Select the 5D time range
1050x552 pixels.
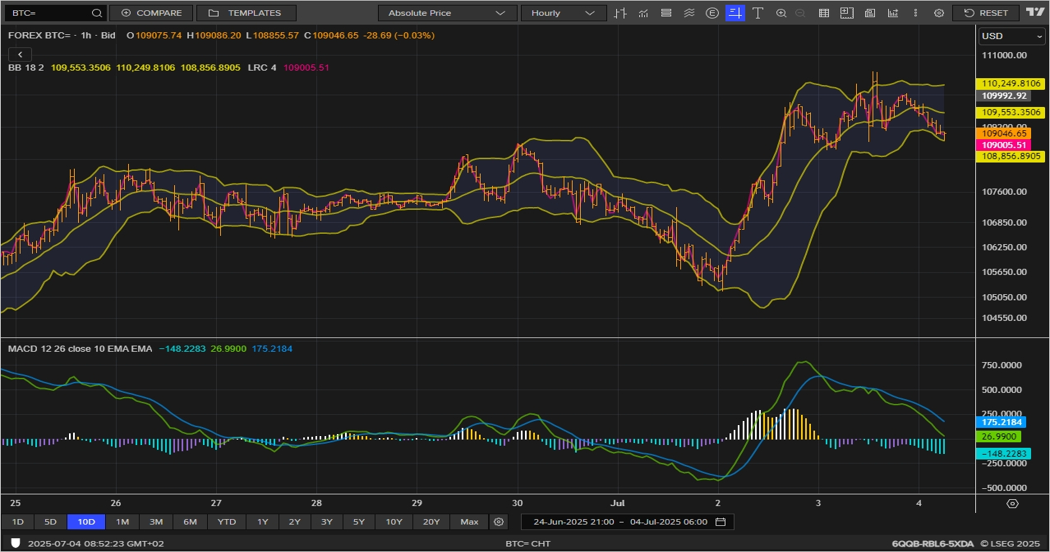click(50, 522)
